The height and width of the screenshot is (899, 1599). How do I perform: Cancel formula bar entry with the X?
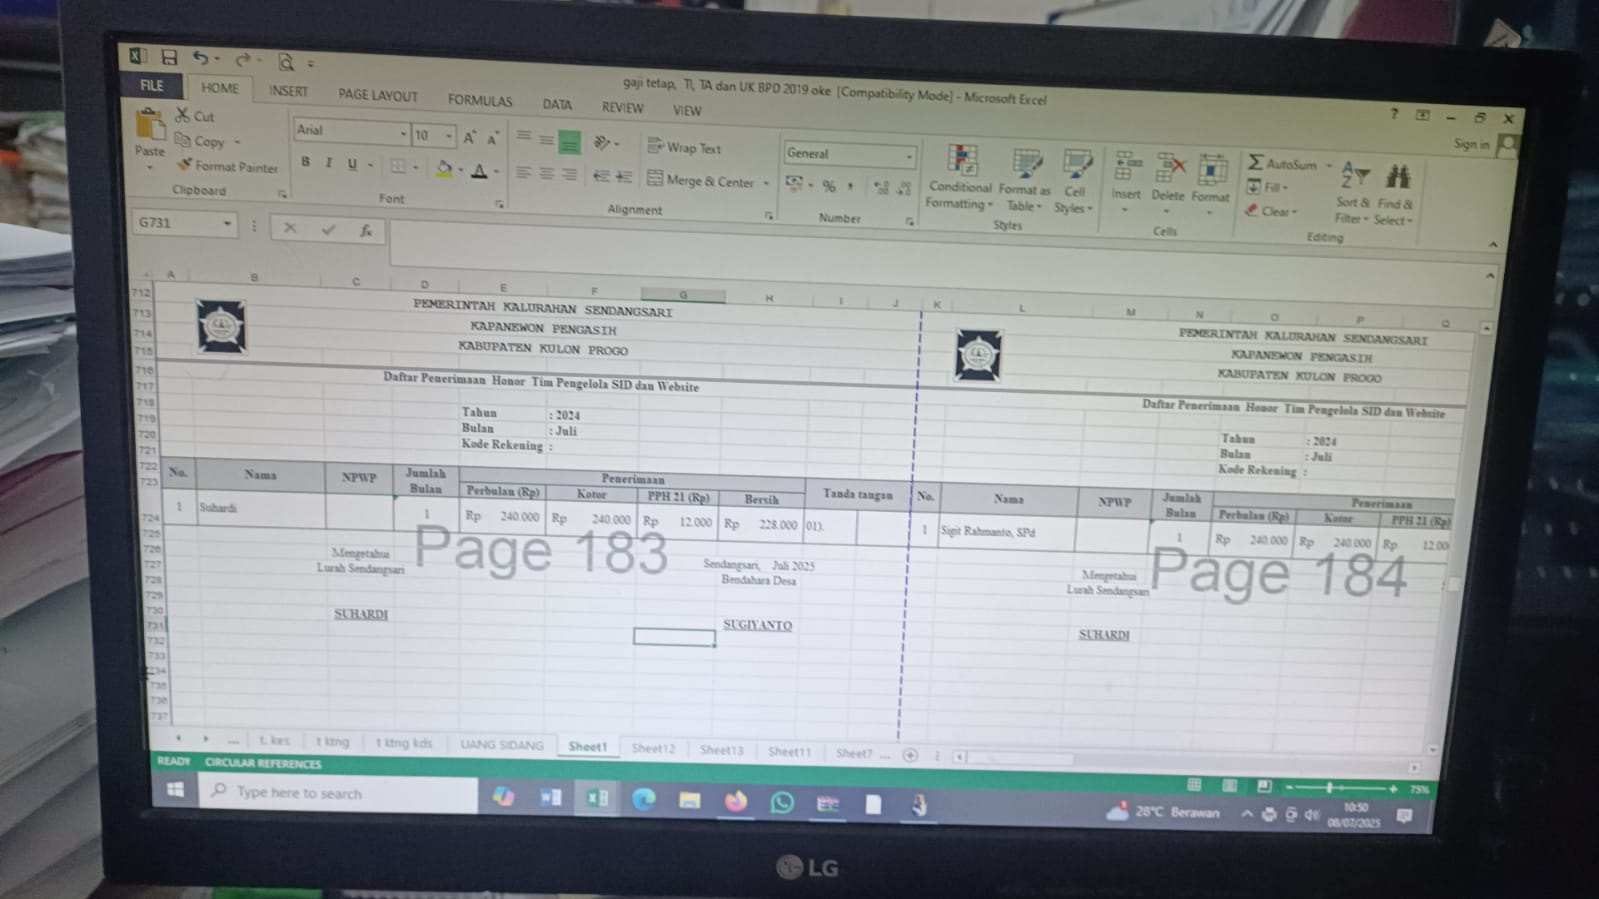pyautogui.click(x=290, y=228)
